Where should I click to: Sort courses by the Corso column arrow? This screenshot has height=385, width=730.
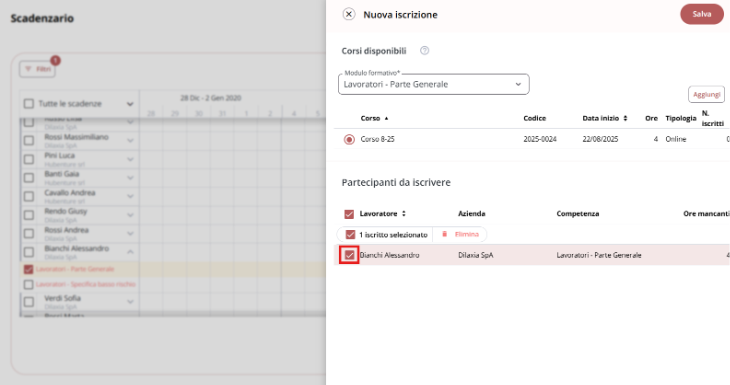pyautogui.click(x=386, y=118)
